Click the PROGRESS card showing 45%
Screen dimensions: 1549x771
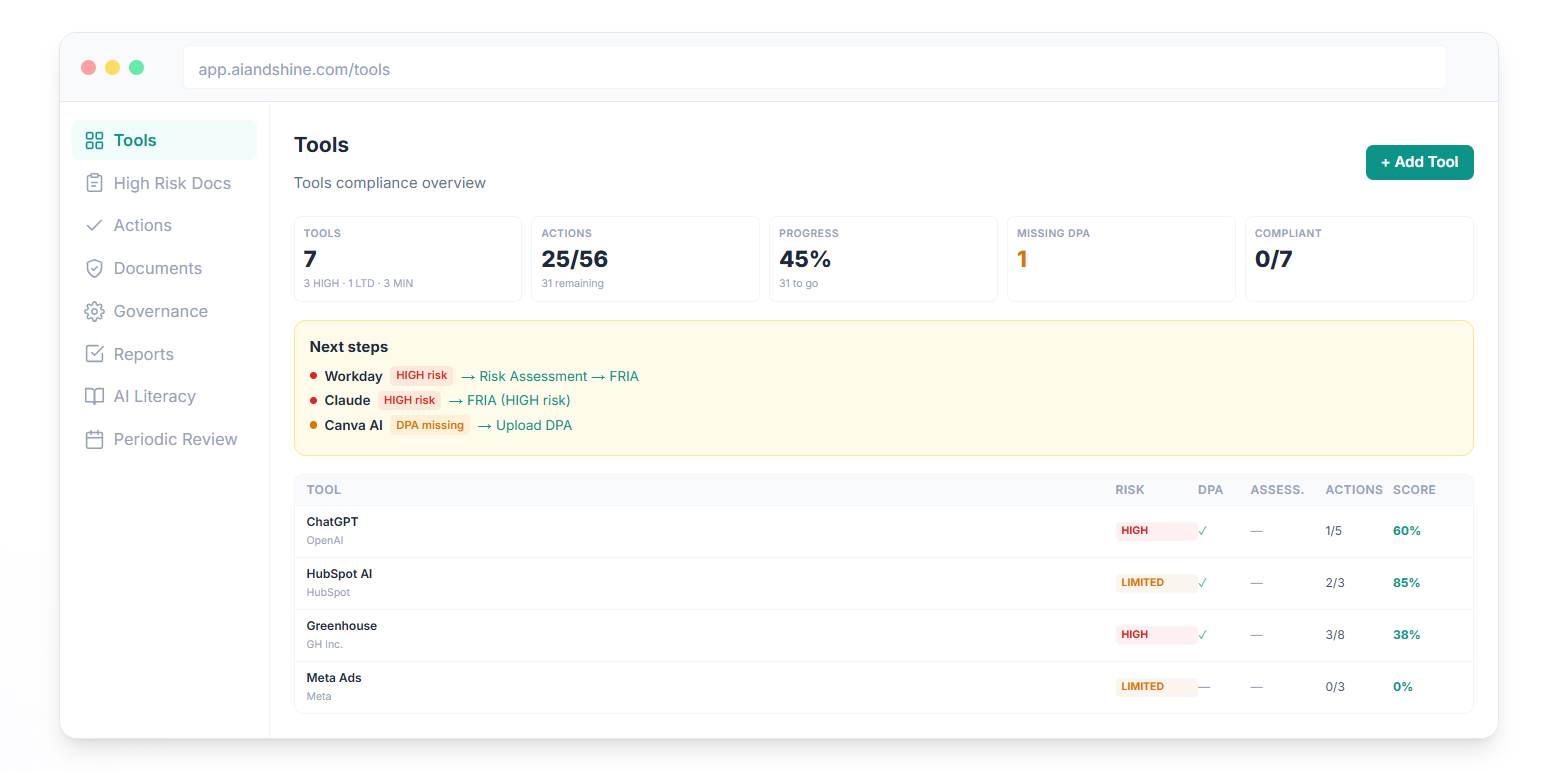click(883, 259)
